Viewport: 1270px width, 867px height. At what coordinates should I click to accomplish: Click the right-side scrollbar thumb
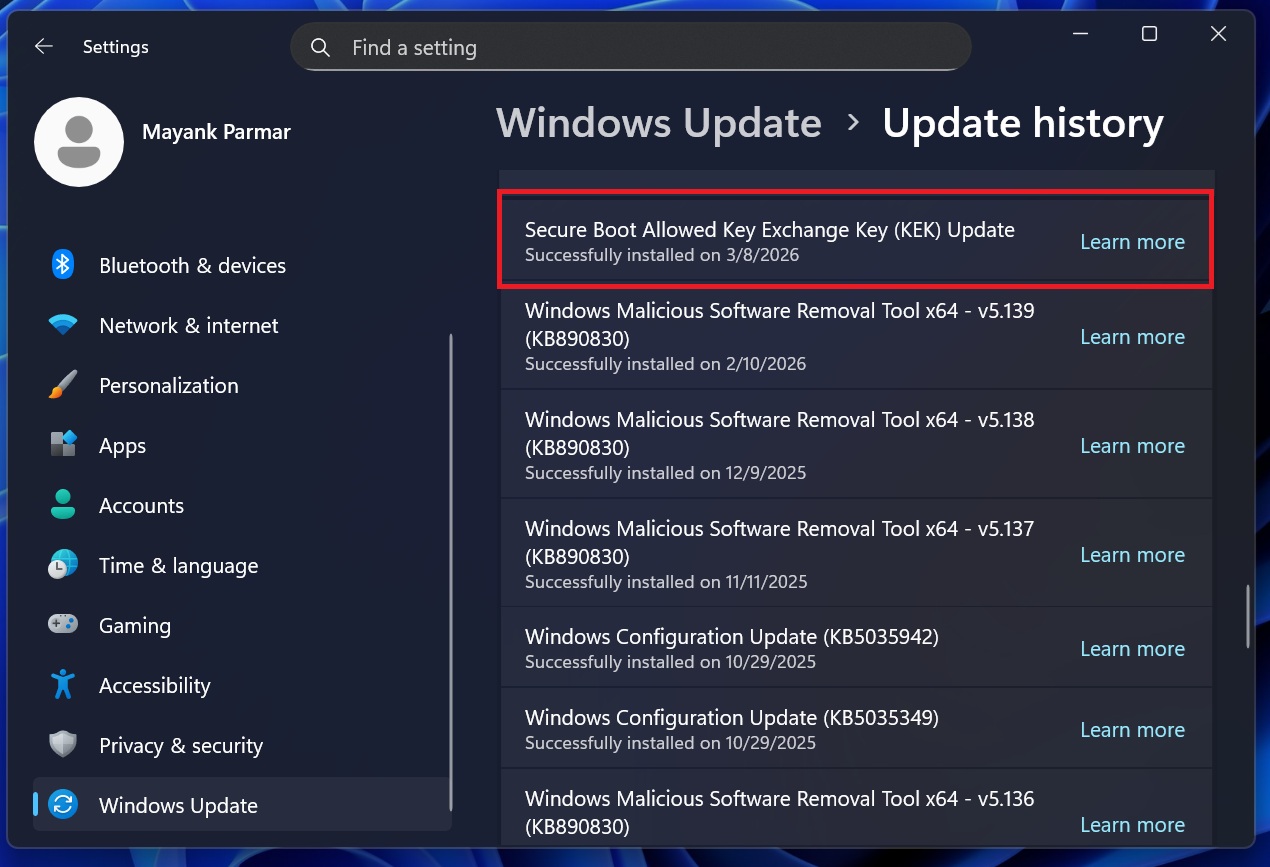click(x=1248, y=615)
